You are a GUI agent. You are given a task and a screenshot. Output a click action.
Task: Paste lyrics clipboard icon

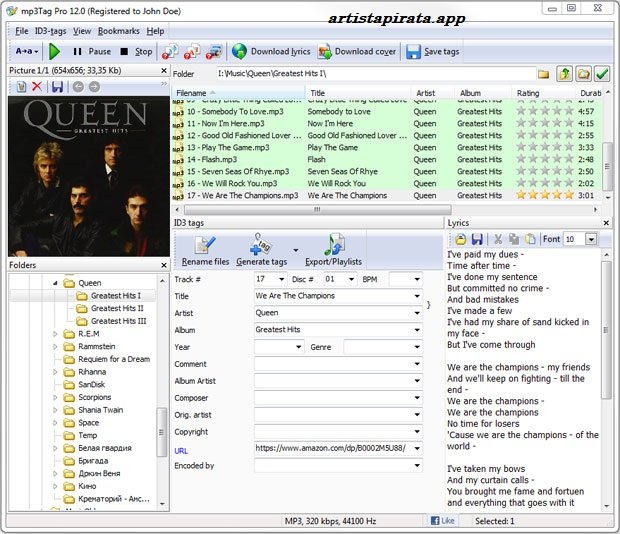click(x=530, y=239)
